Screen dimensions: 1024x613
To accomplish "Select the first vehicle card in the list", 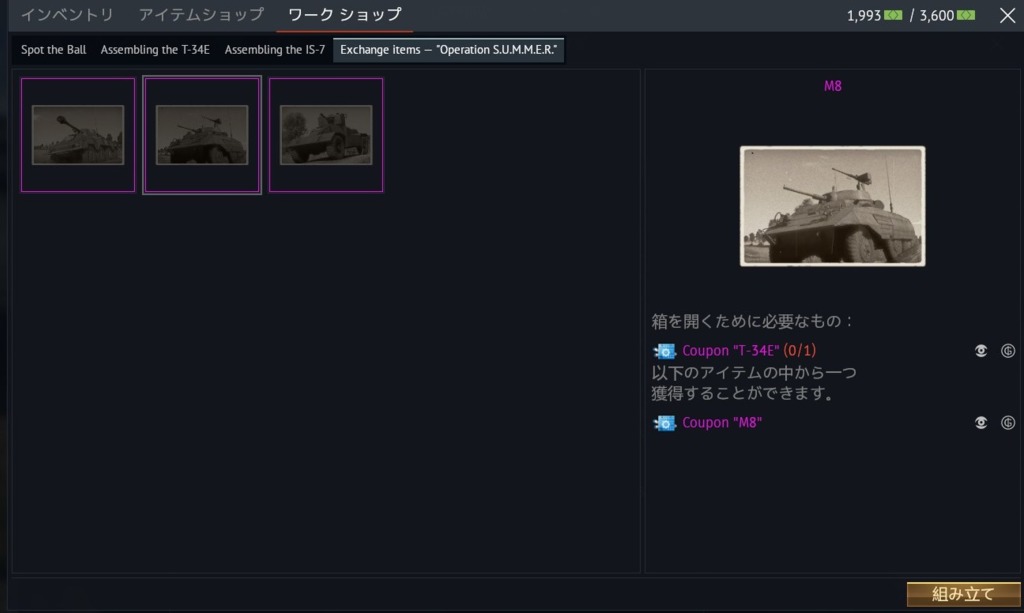I will click(78, 135).
